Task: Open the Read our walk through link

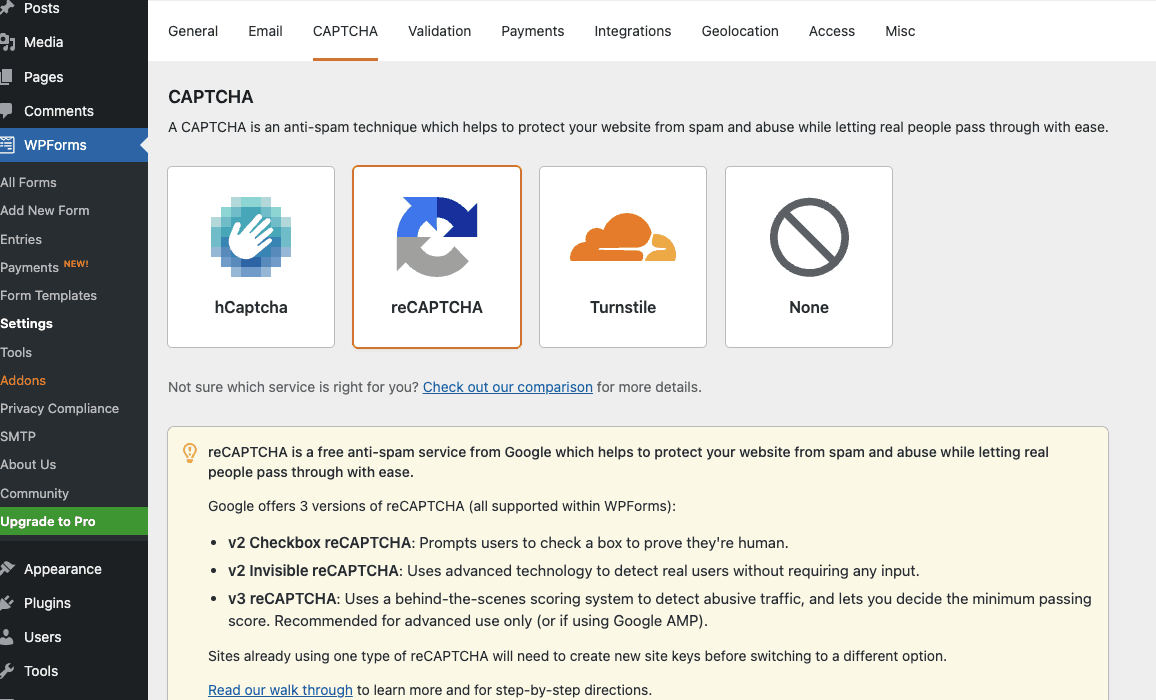Action: (x=280, y=690)
